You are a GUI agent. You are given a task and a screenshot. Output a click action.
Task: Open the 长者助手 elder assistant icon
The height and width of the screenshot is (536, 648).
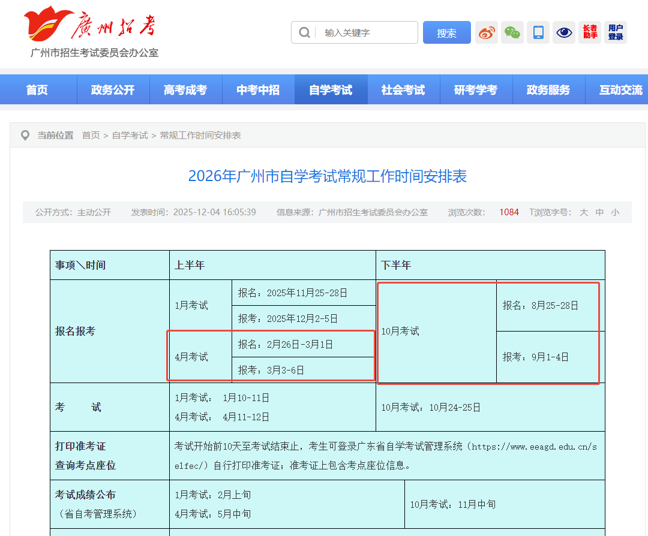tap(590, 33)
